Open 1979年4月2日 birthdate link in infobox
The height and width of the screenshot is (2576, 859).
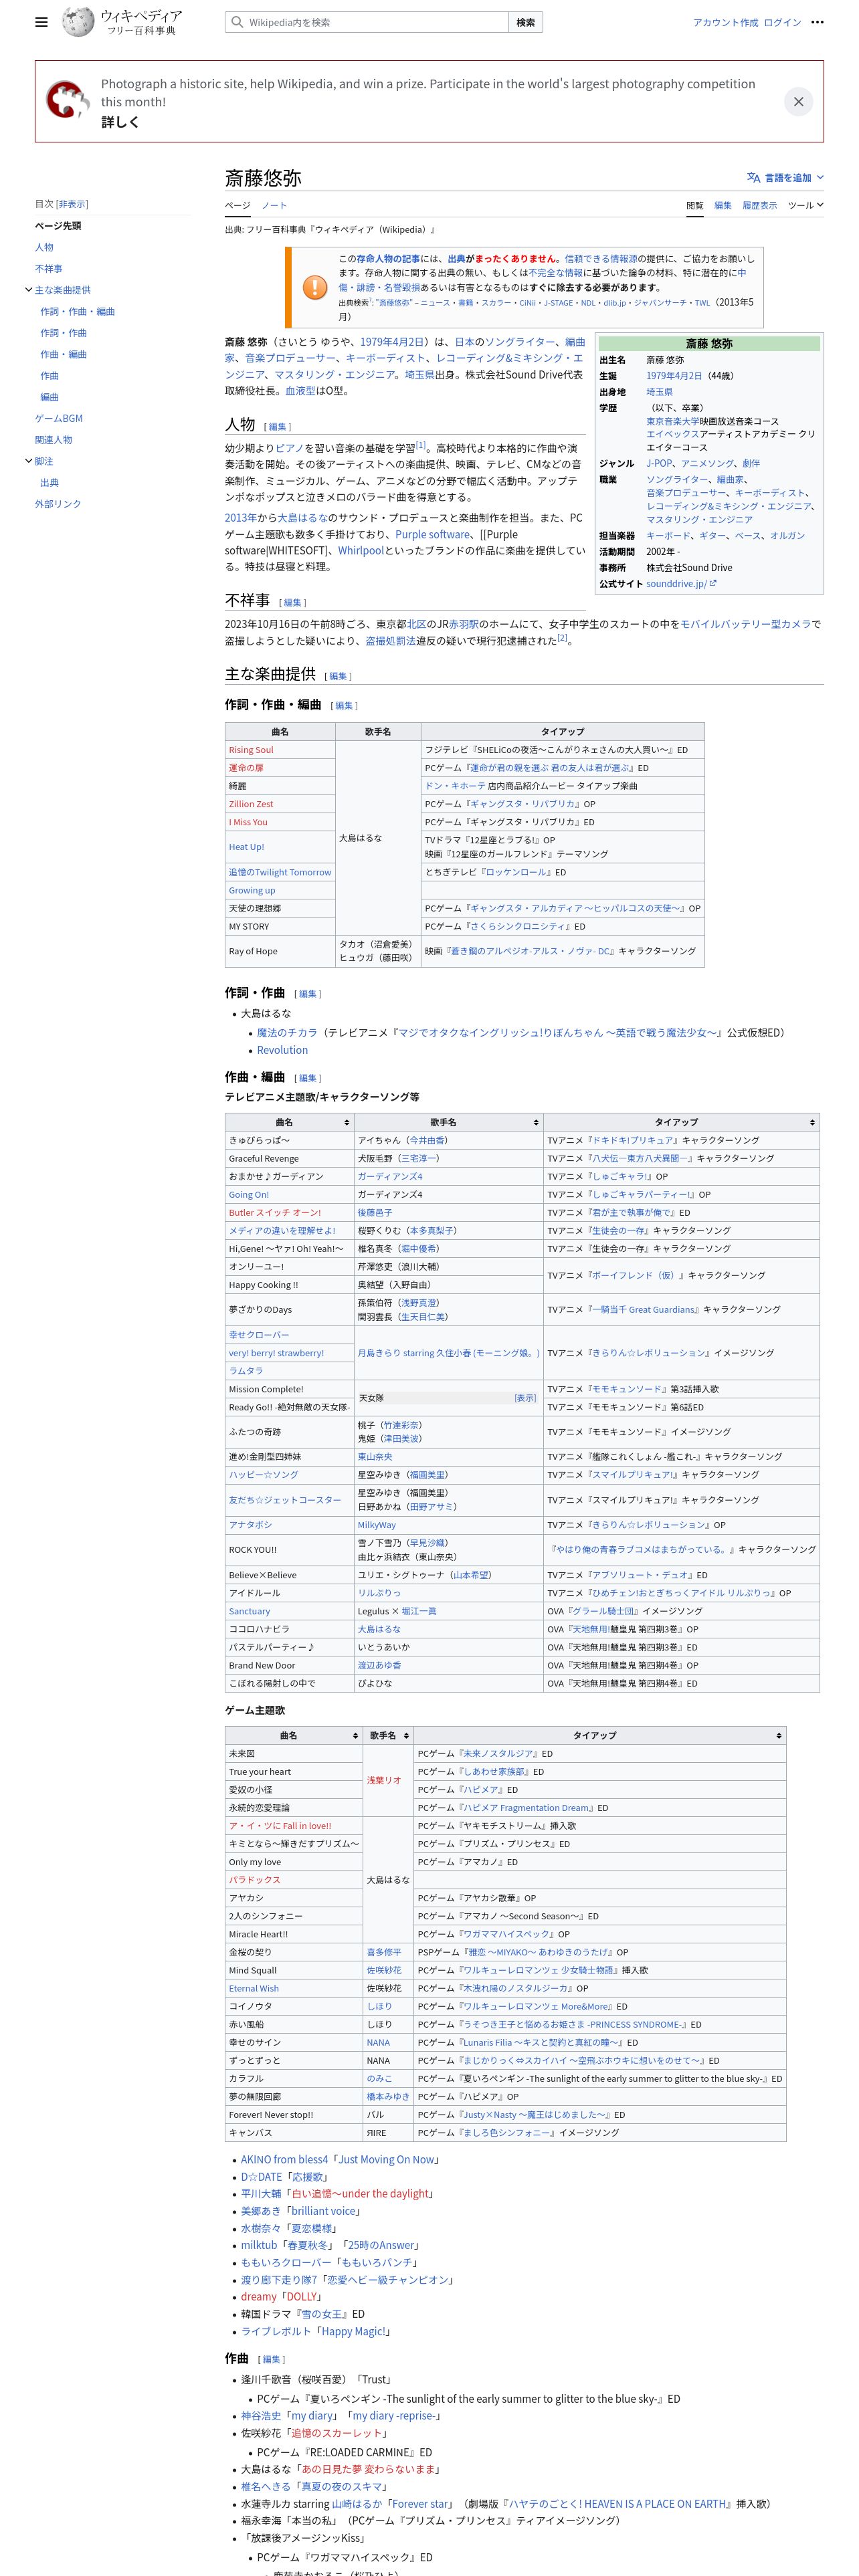(674, 376)
